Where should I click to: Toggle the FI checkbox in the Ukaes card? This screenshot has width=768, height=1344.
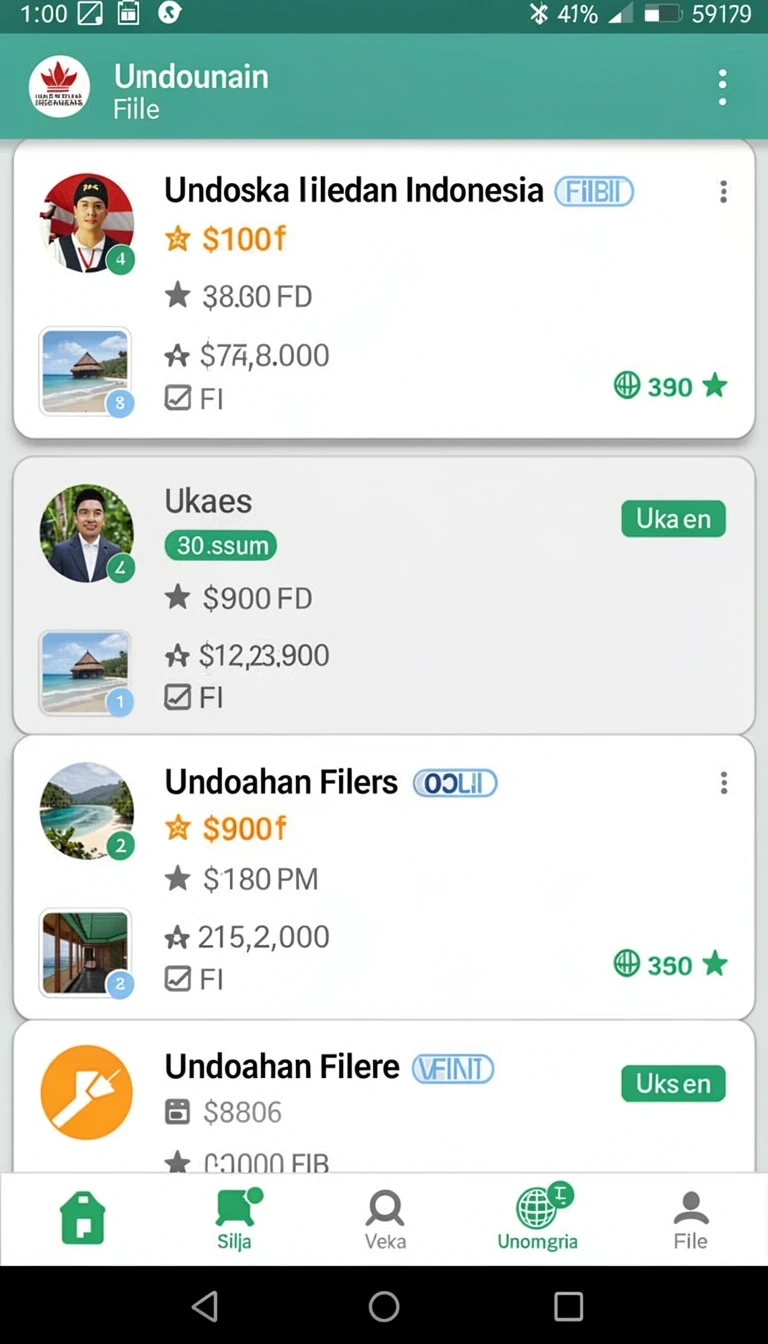pyautogui.click(x=178, y=696)
